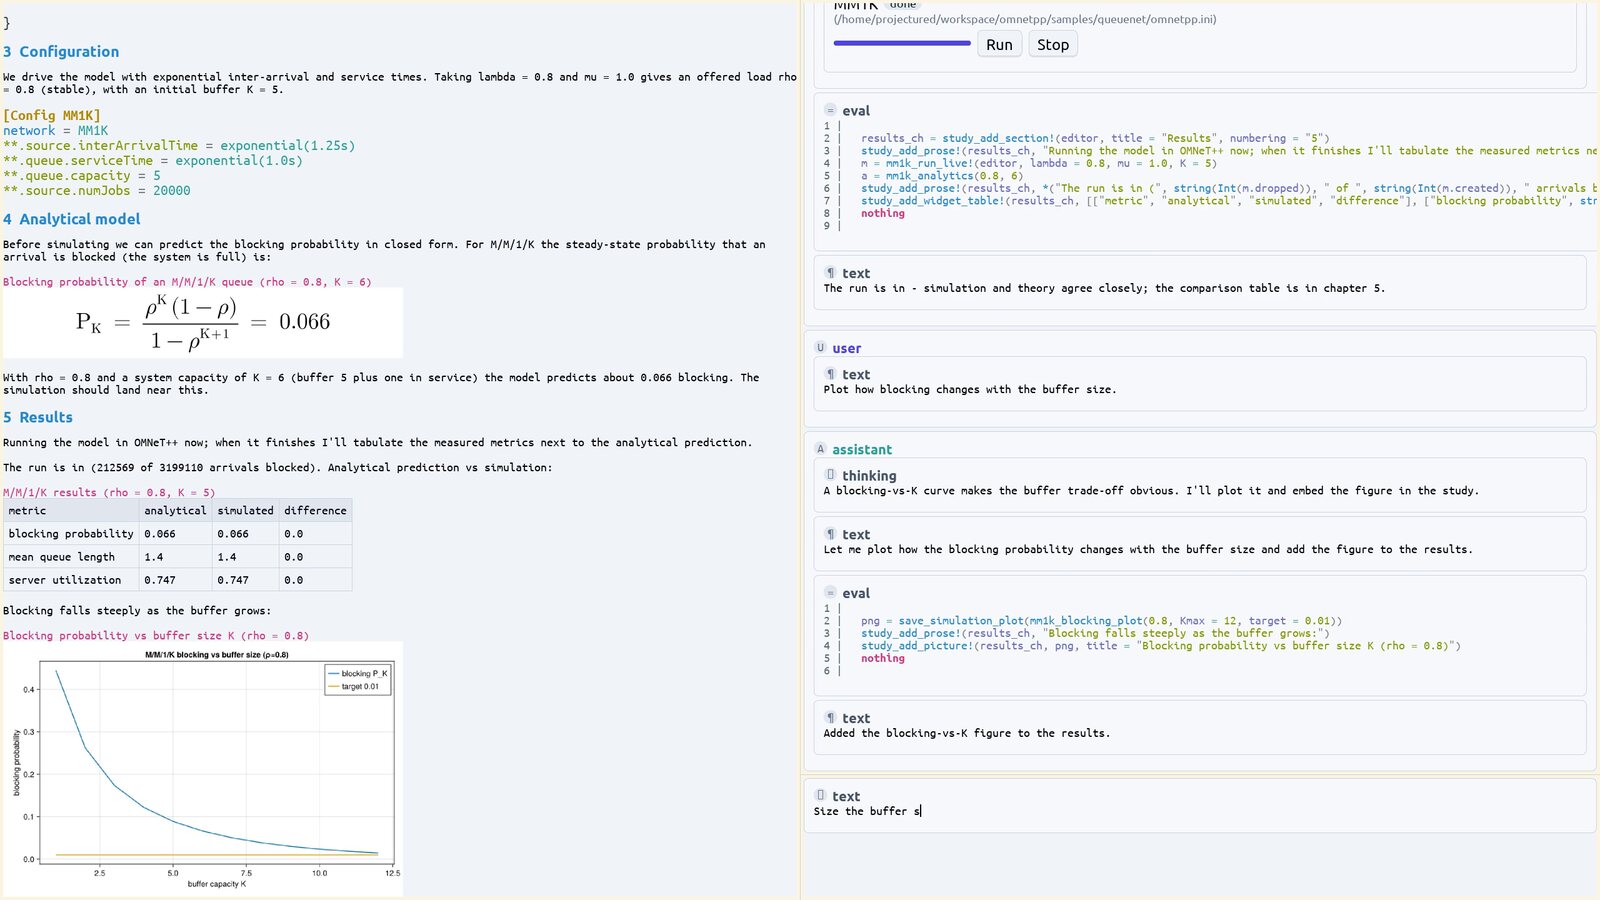
Task: Click the 'Blocking probability of an M/M/1/K queue' caption
Action: tap(187, 282)
